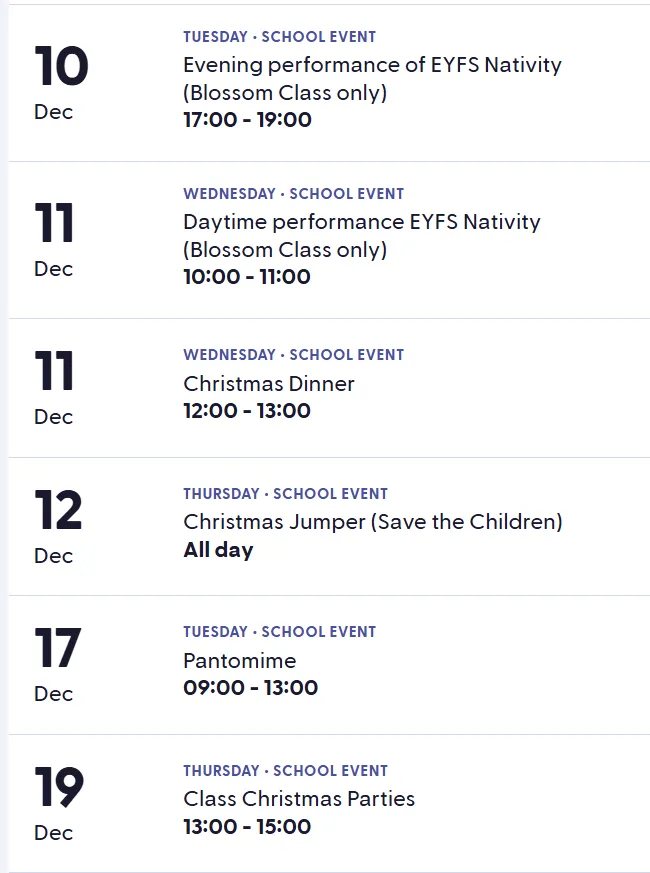Click the 13:00 - 15:00 time label

pos(247,827)
